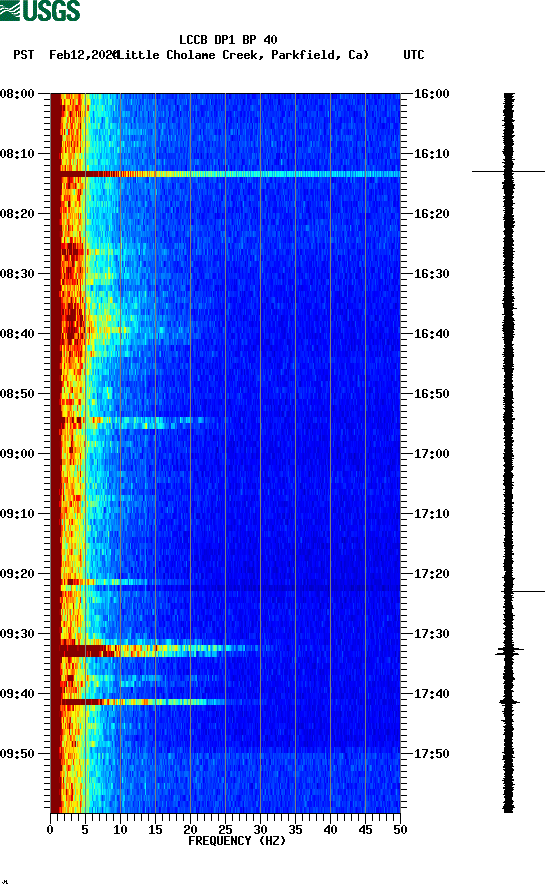Viewport: 552px width, 893px height.
Task: Click the date text 'Feb12,2020'
Action: click(x=83, y=55)
